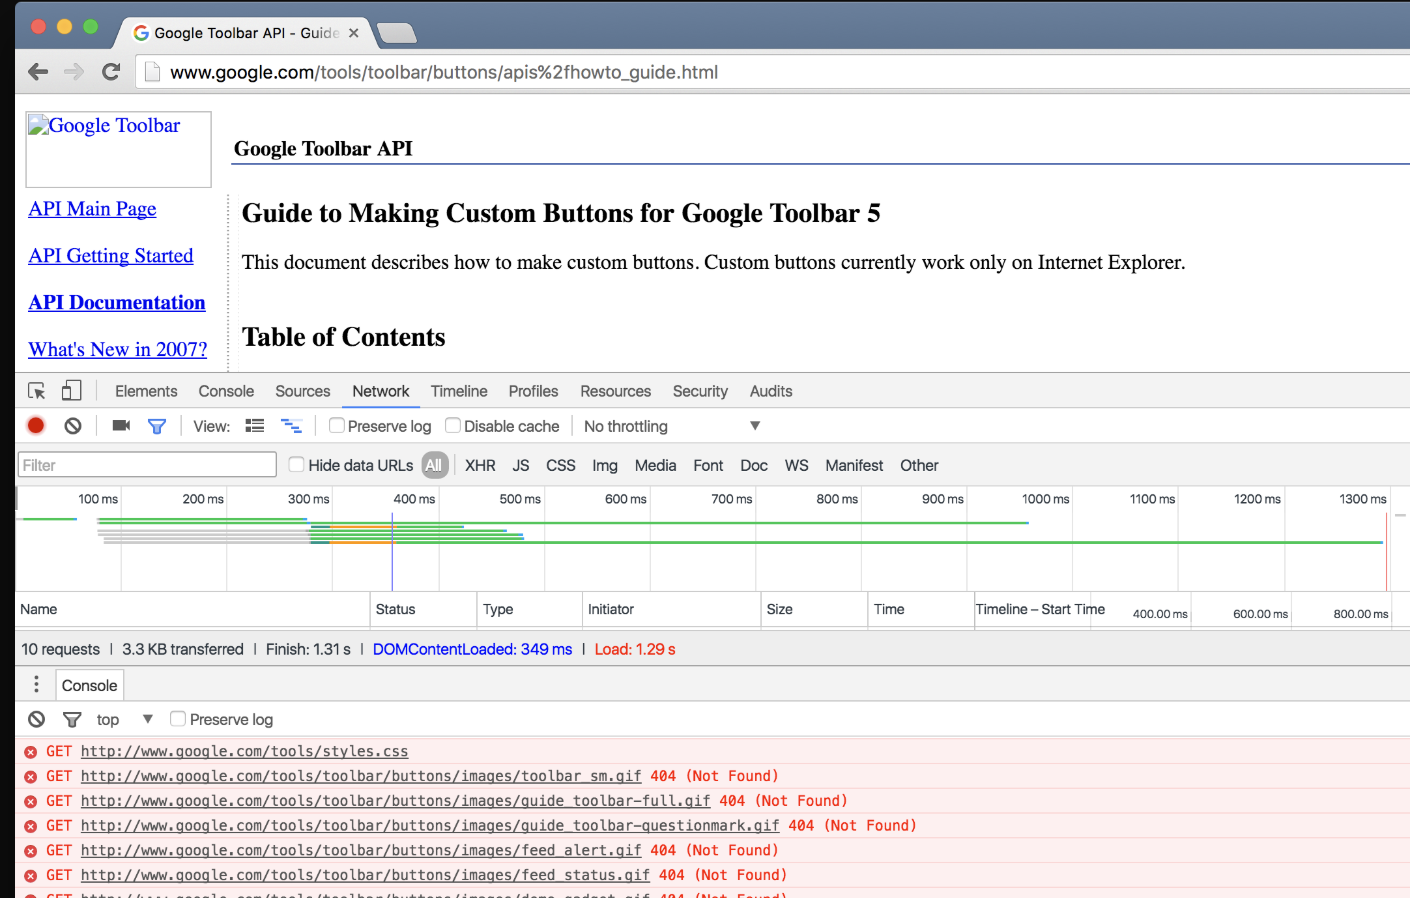Image resolution: width=1410 pixels, height=898 pixels.
Task: Sort requests by the Size column
Action: click(x=814, y=609)
